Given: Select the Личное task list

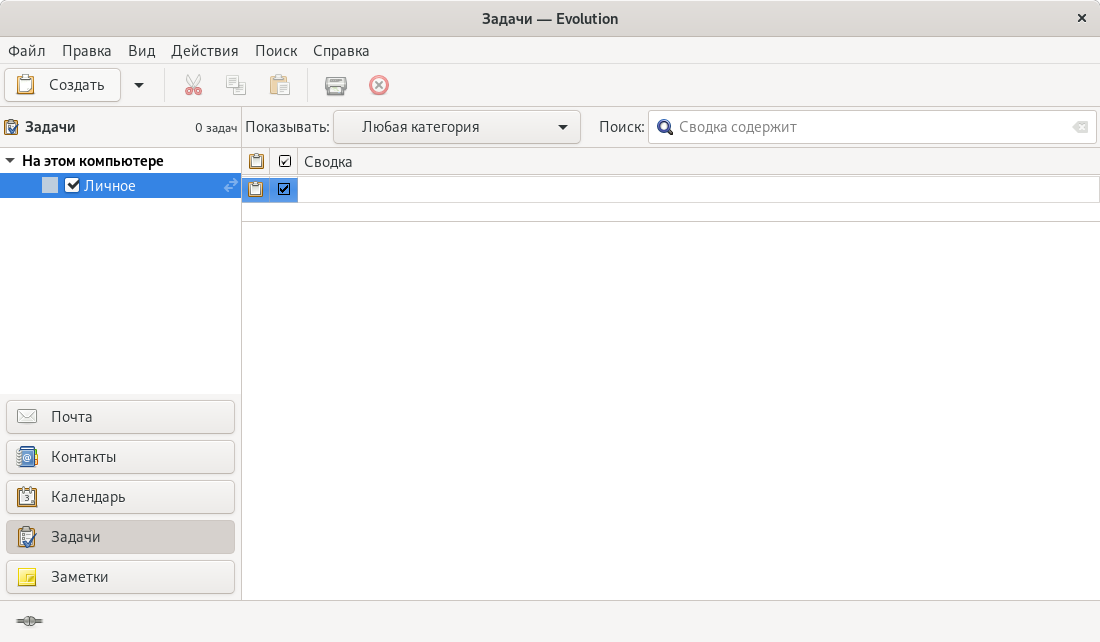Looking at the screenshot, I should tap(120, 185).
